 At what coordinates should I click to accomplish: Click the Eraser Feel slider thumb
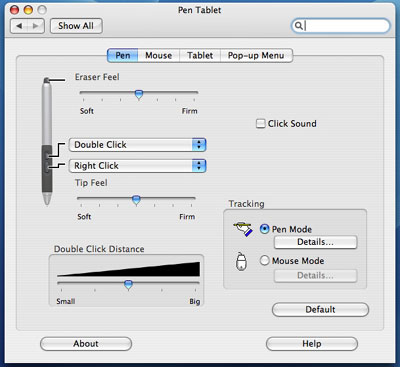coord(139,95)
